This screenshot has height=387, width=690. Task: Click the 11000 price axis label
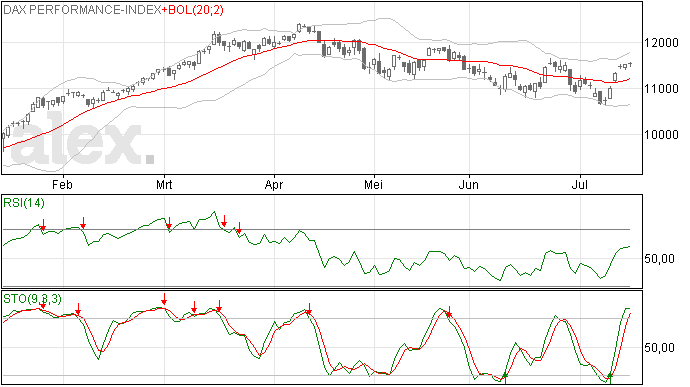(x=661, y=89)
